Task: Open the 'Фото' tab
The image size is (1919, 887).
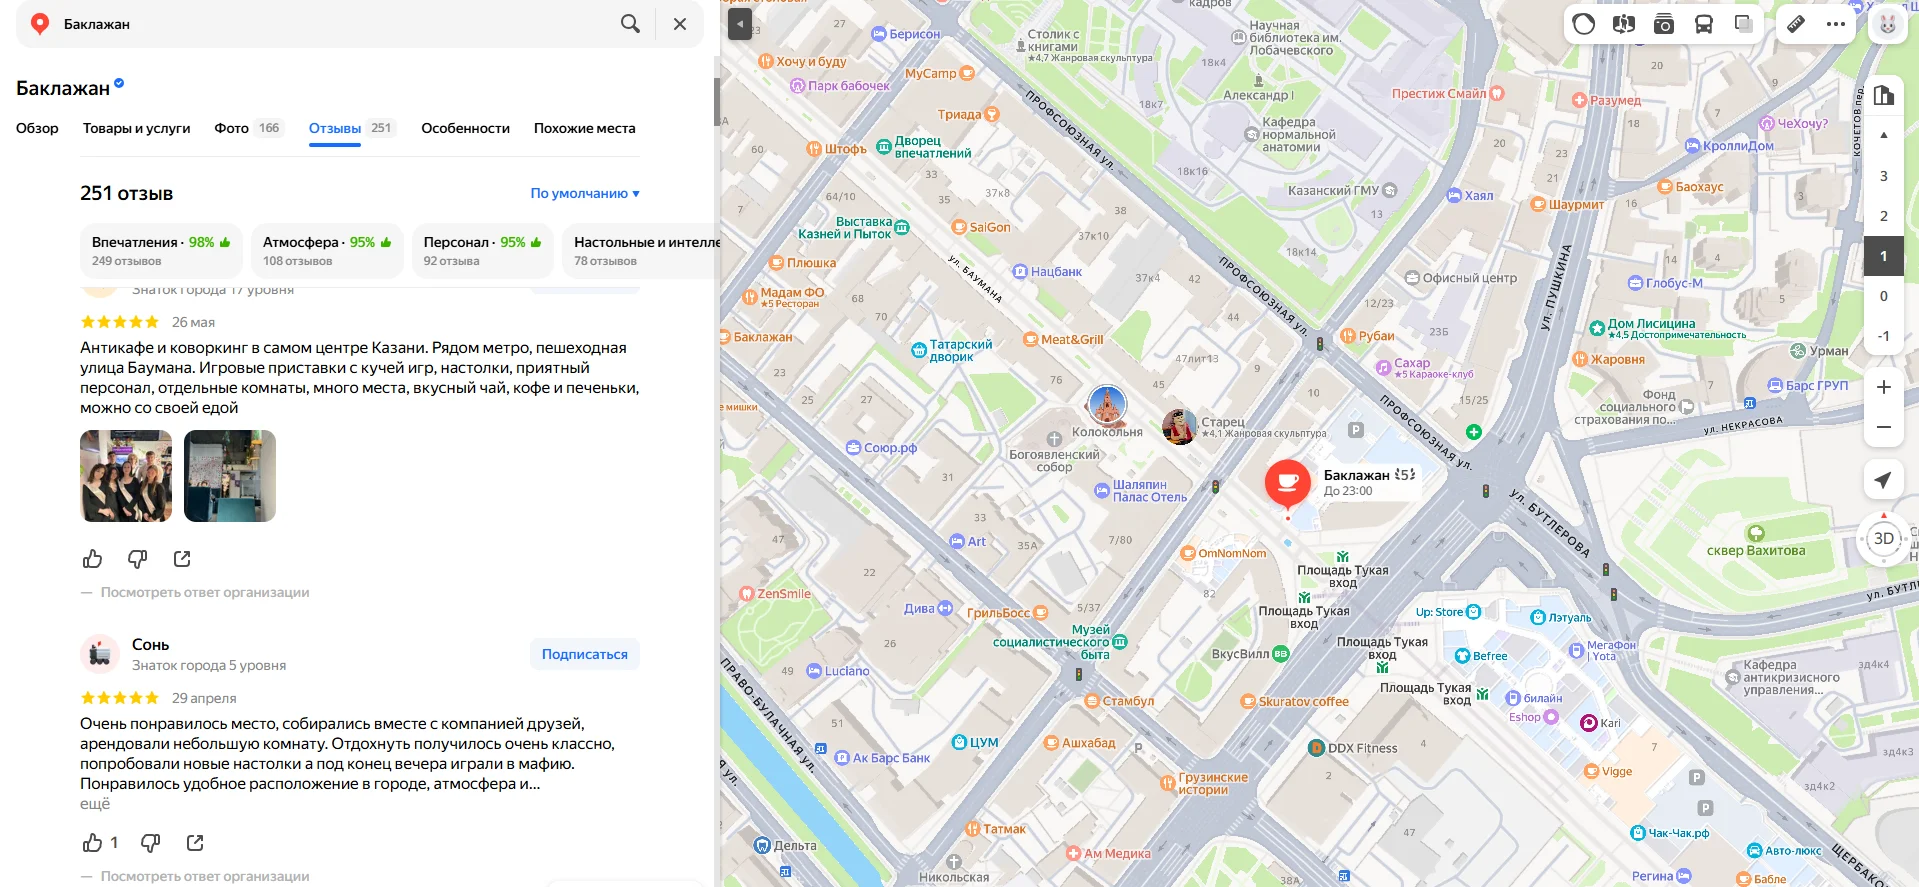Action: point(249,128)
